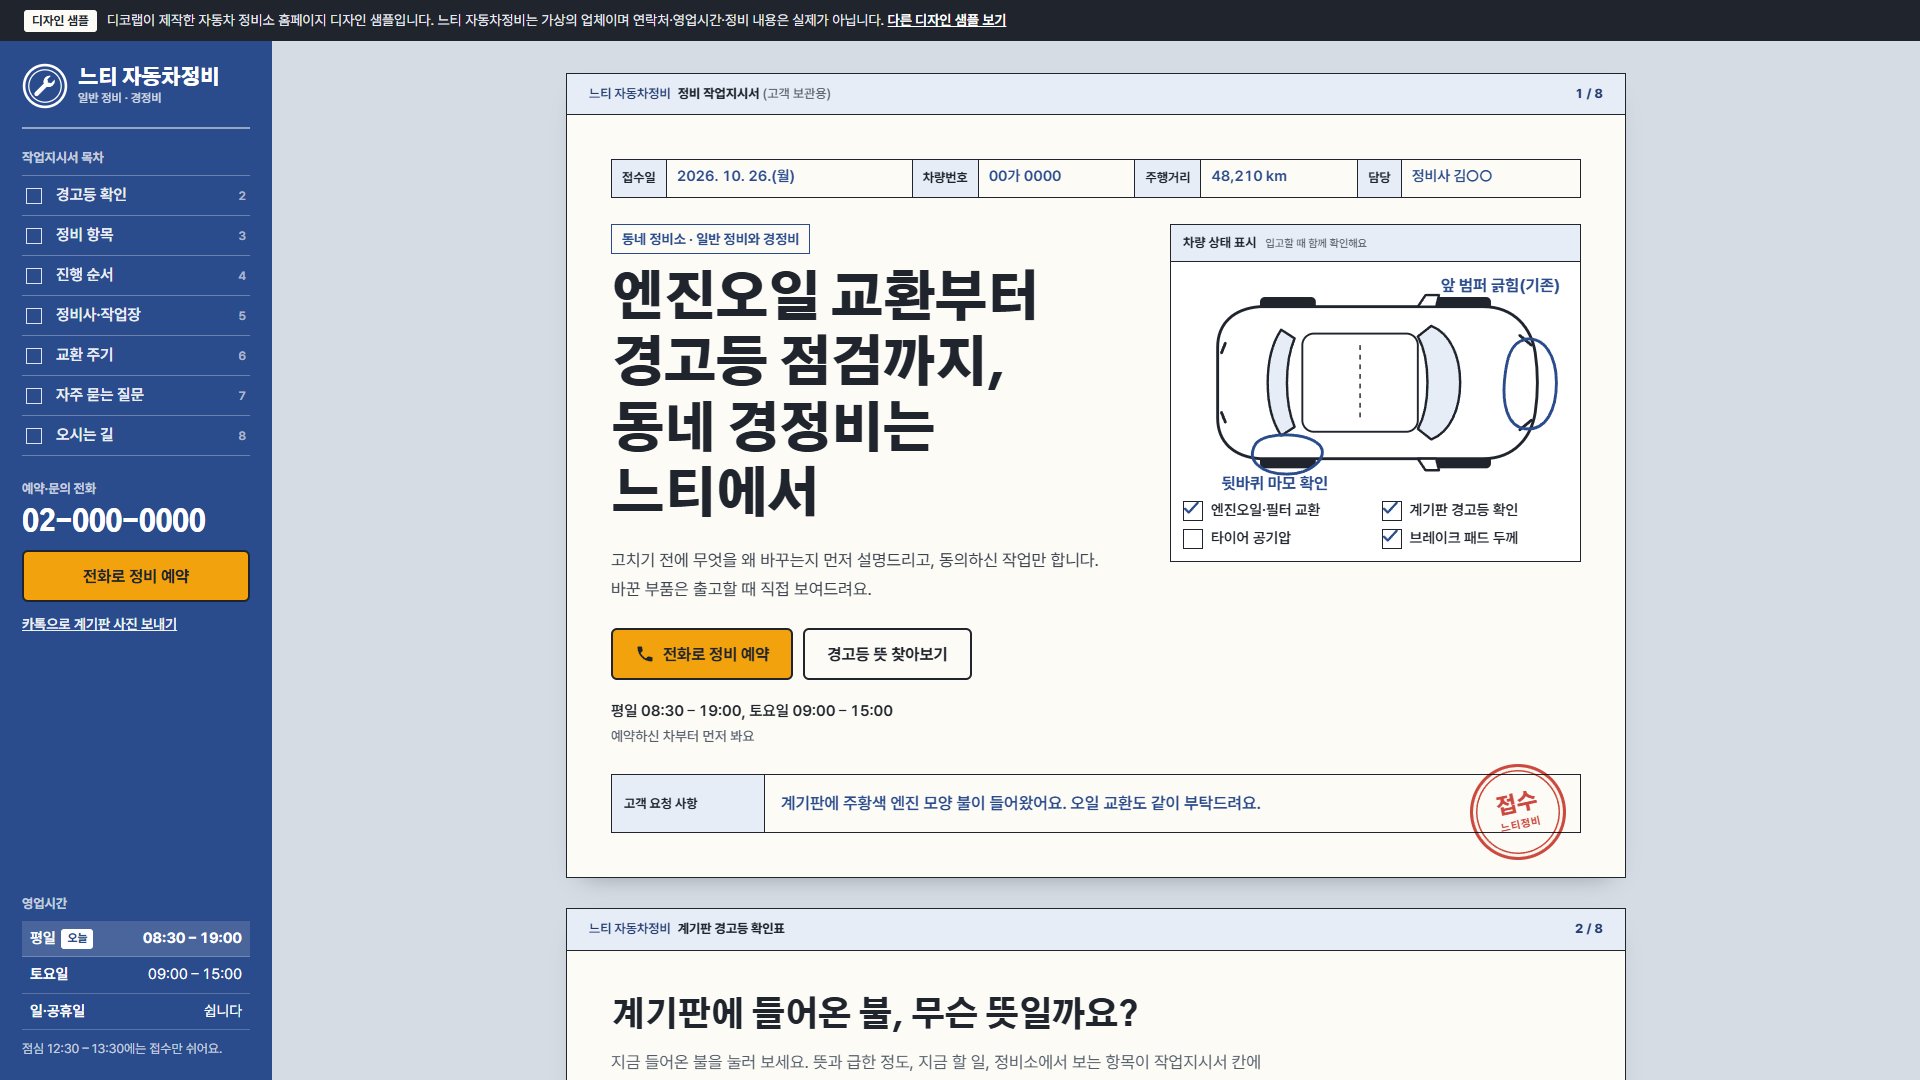The height and width of the screenshot is (1080, 1920).
Task: Click the red 접수 stamp mark
Action: point(1517,811)
